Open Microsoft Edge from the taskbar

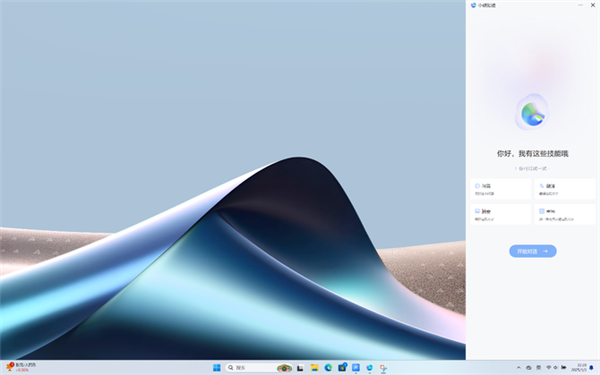[x=328, y=368]
